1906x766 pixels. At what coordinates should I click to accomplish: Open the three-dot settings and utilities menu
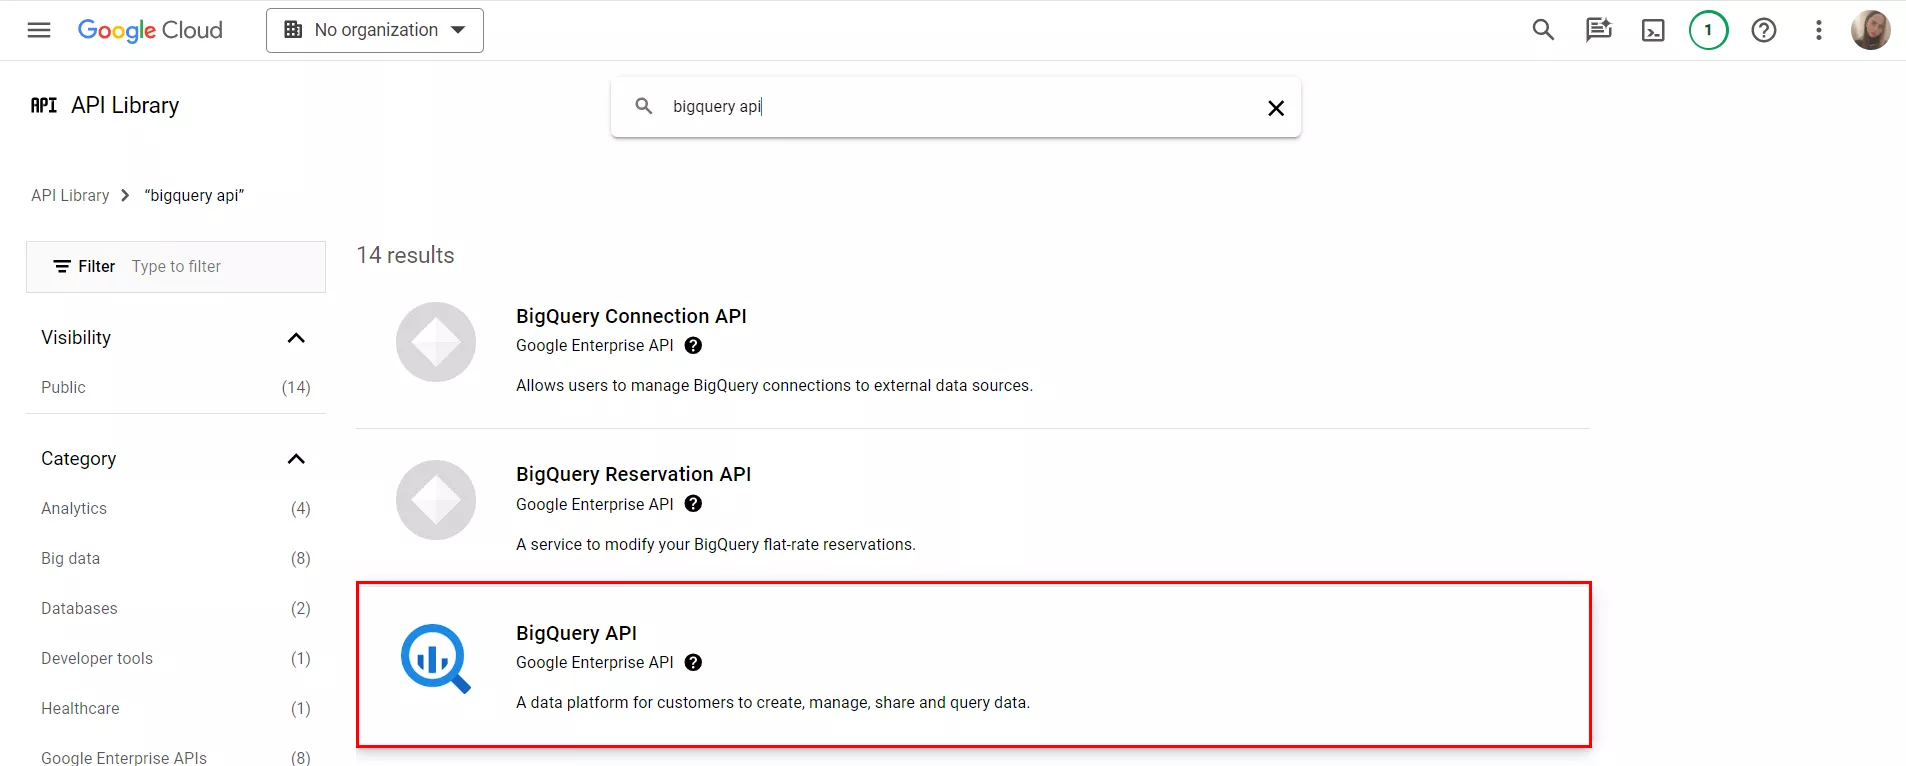coord(1819,30)
